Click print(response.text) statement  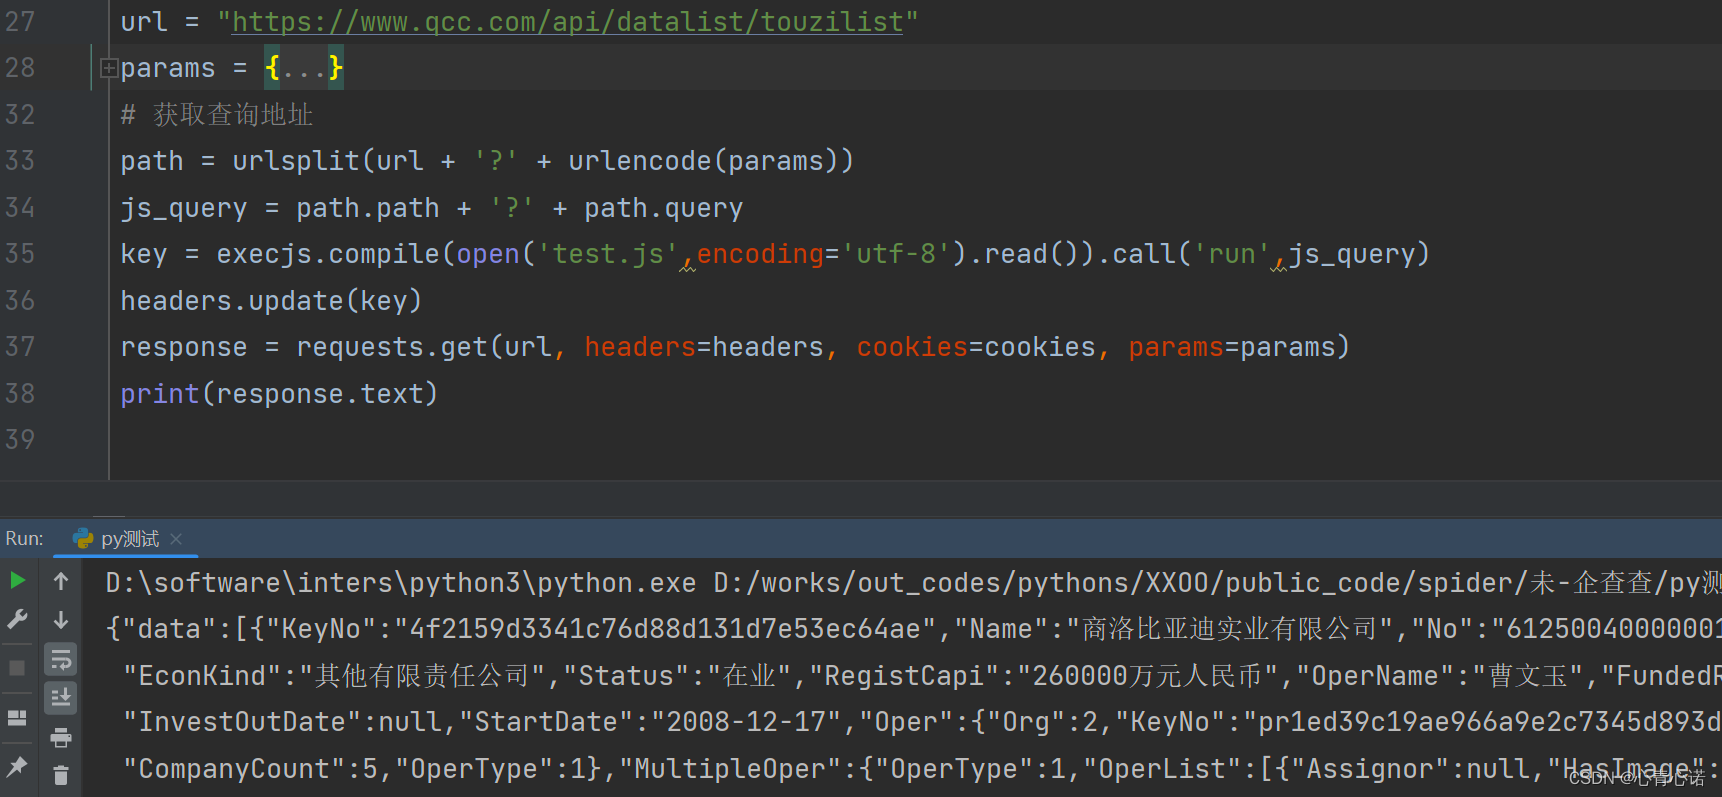(279, 394)
